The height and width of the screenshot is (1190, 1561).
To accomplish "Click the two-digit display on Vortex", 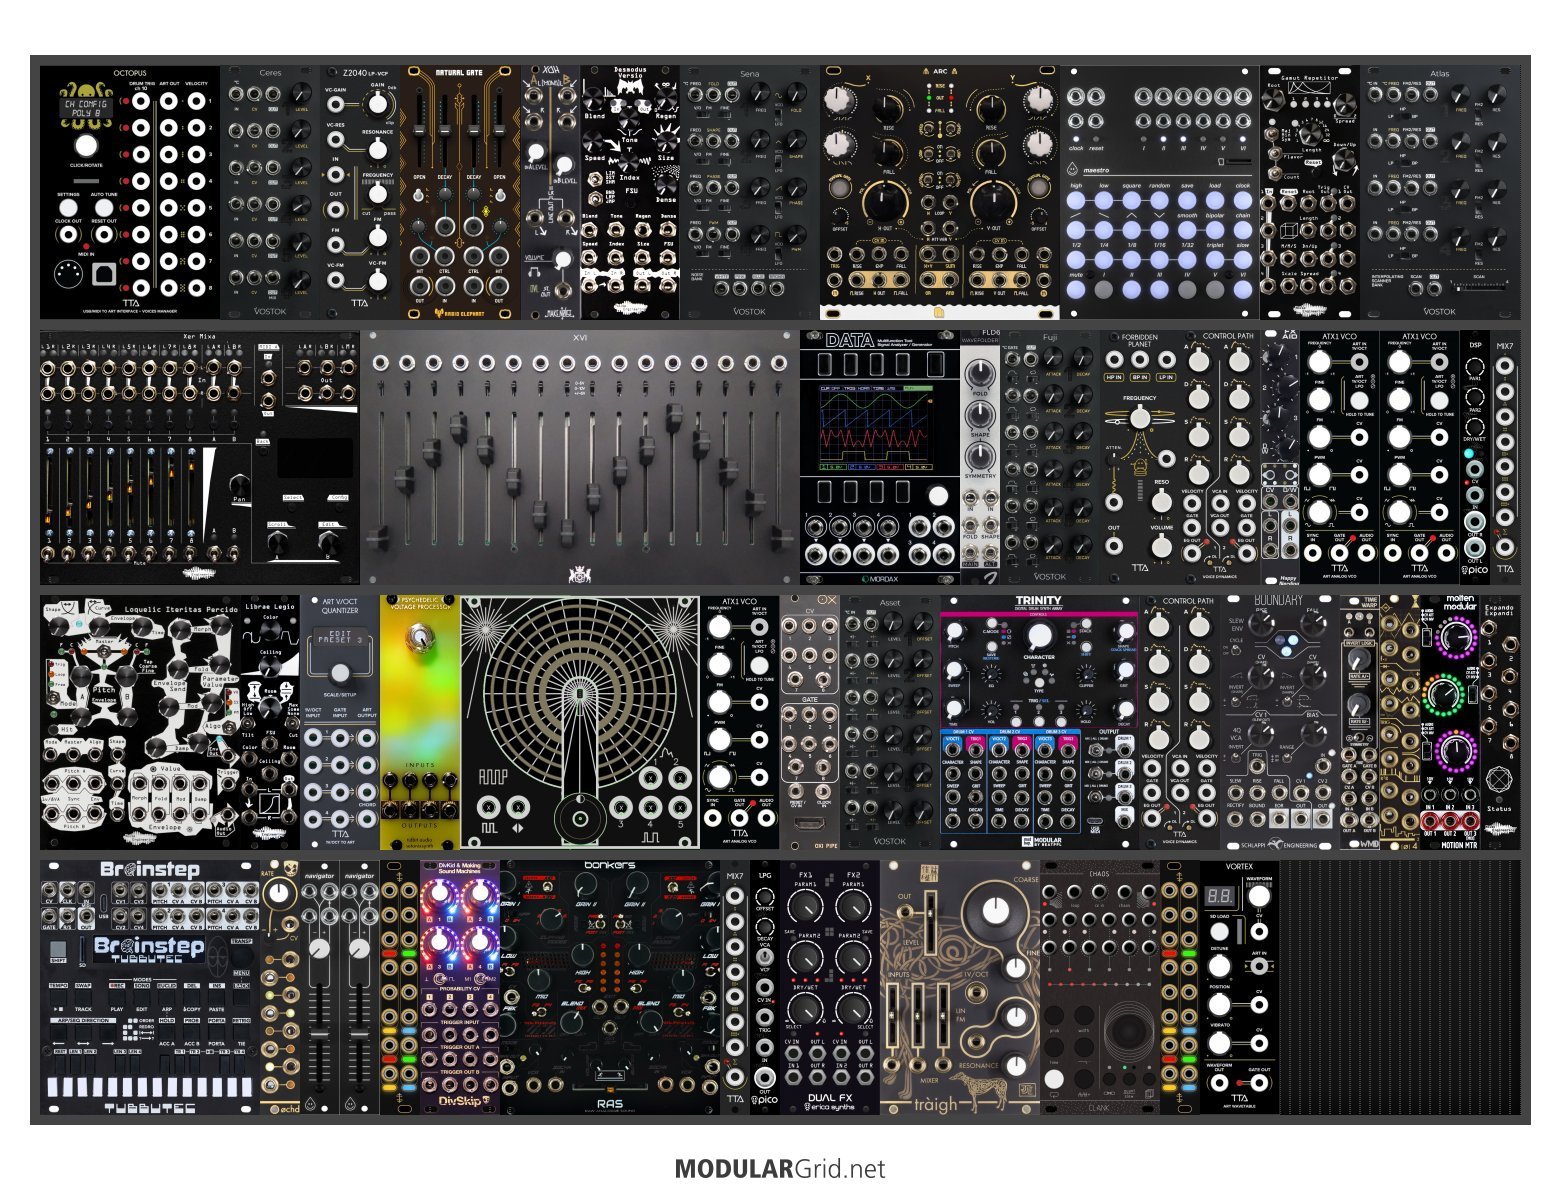I will [x=1219, y=897].
